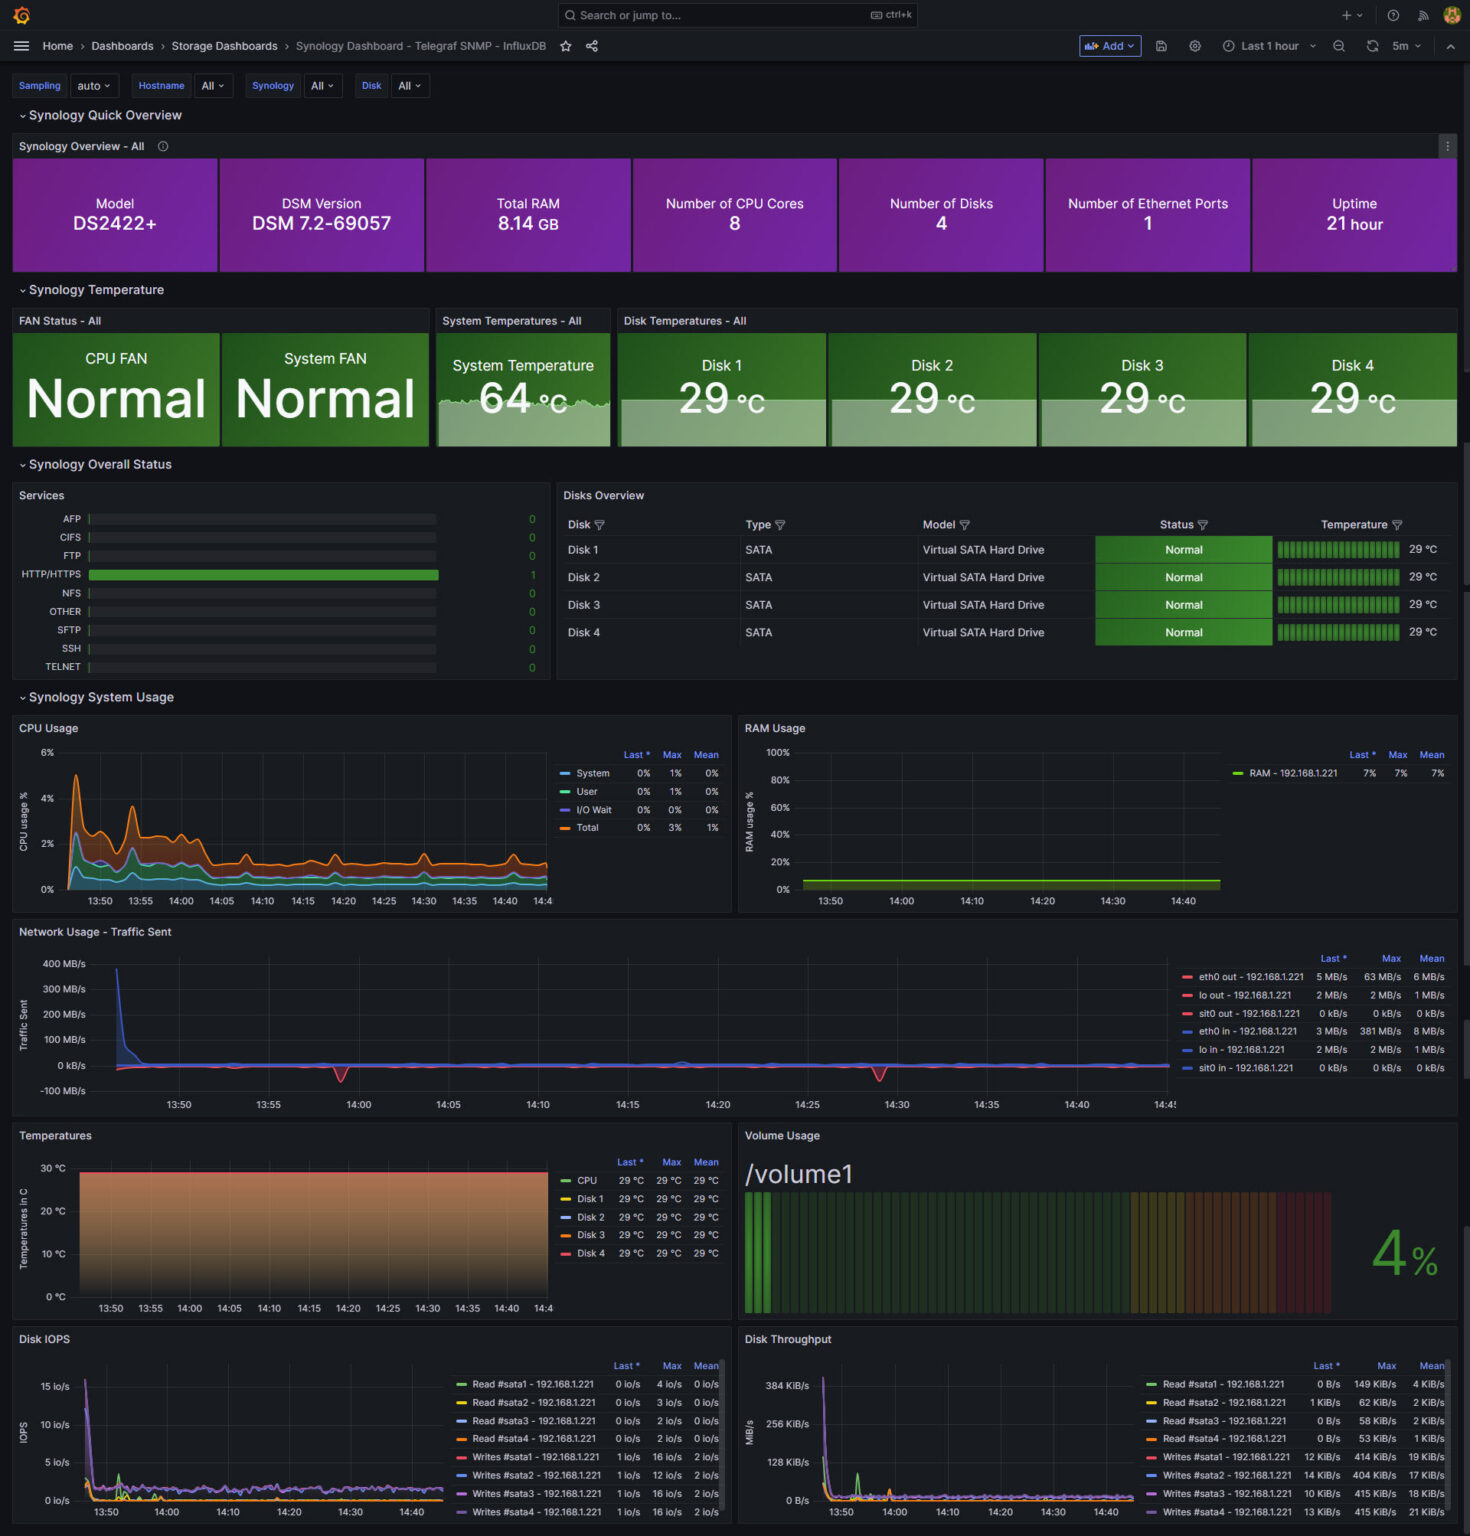Click the Storage Dashboards breadcrumb

pos(224,46)
